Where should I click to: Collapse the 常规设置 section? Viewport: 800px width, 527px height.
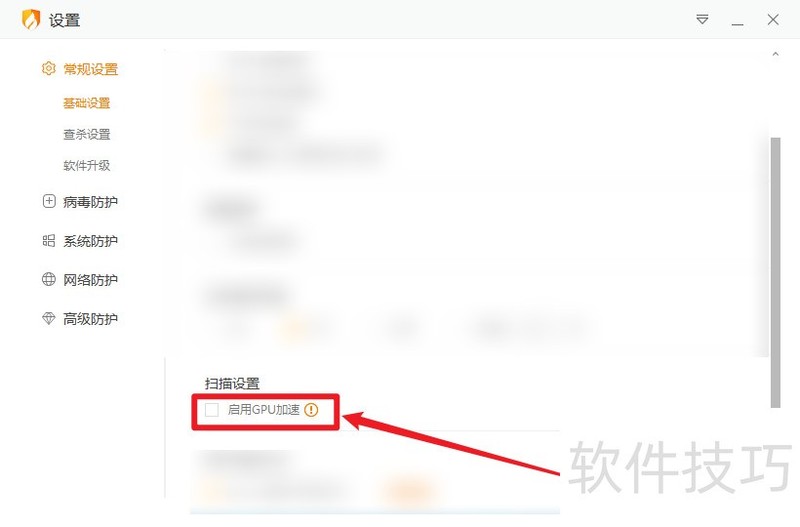pyautogui.click(x=90, y=69)
